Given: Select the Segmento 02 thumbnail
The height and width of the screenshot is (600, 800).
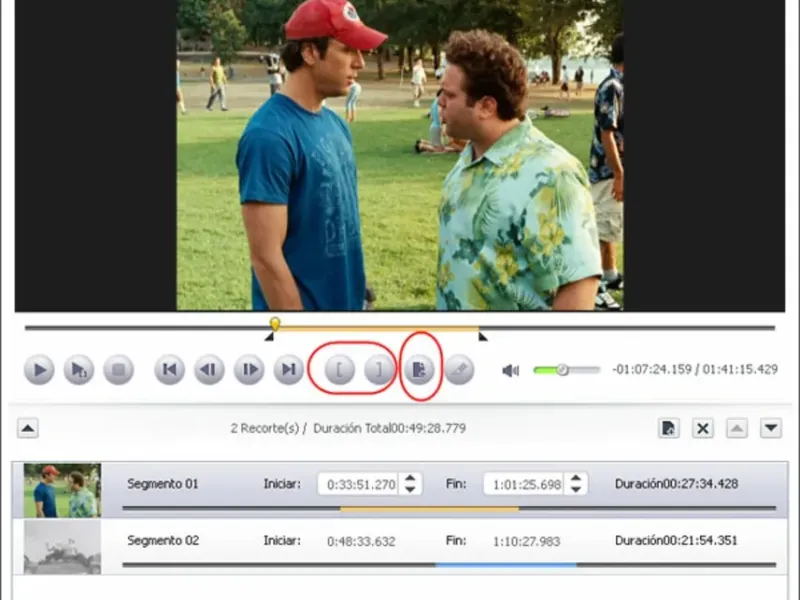Looking at the screenshot, I should coord(62,547).
